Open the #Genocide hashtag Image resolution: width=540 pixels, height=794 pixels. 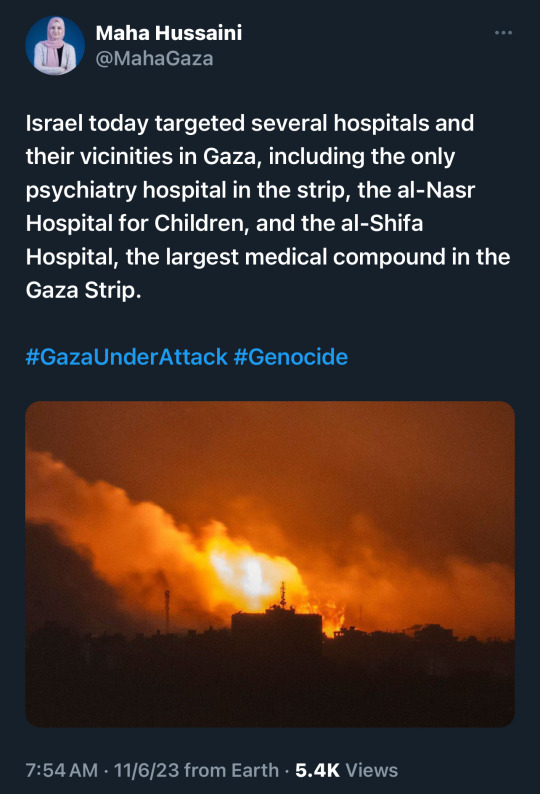pos(291,357)
